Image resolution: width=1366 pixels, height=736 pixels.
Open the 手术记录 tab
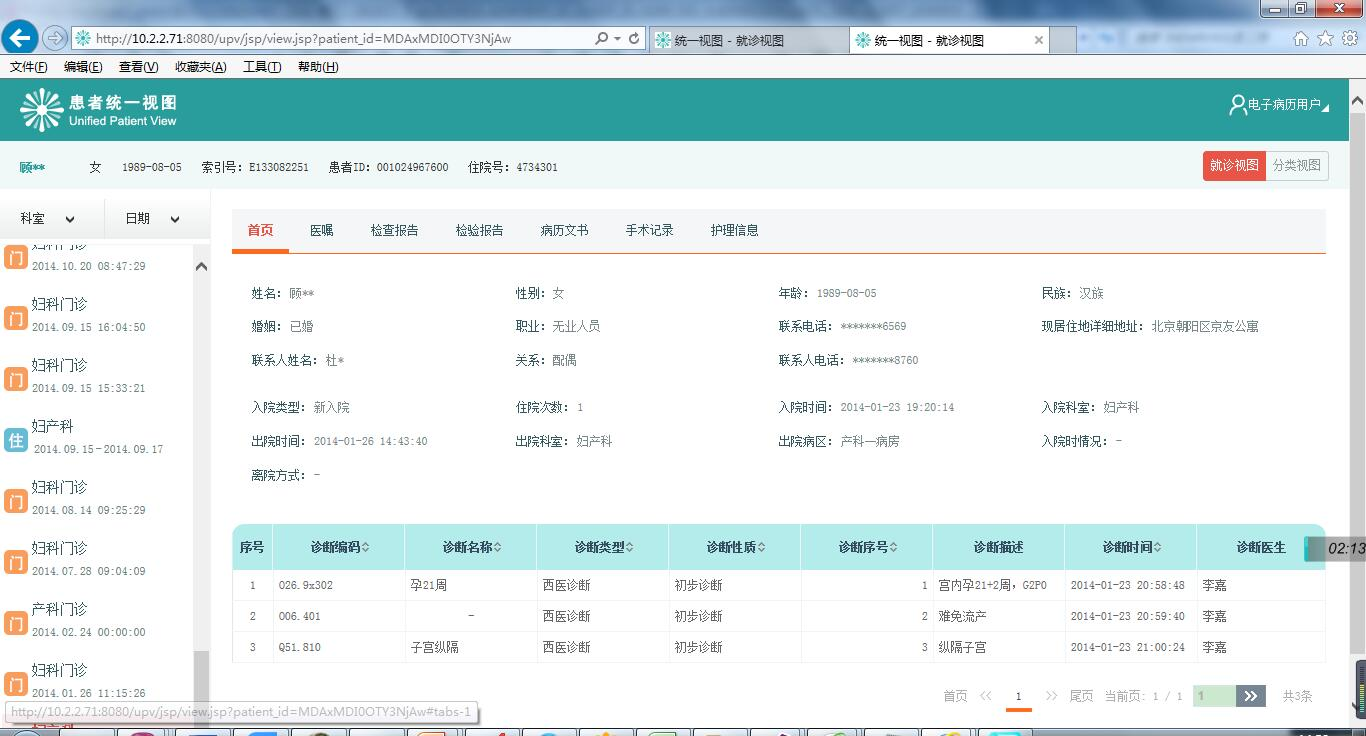coord(649,230)
